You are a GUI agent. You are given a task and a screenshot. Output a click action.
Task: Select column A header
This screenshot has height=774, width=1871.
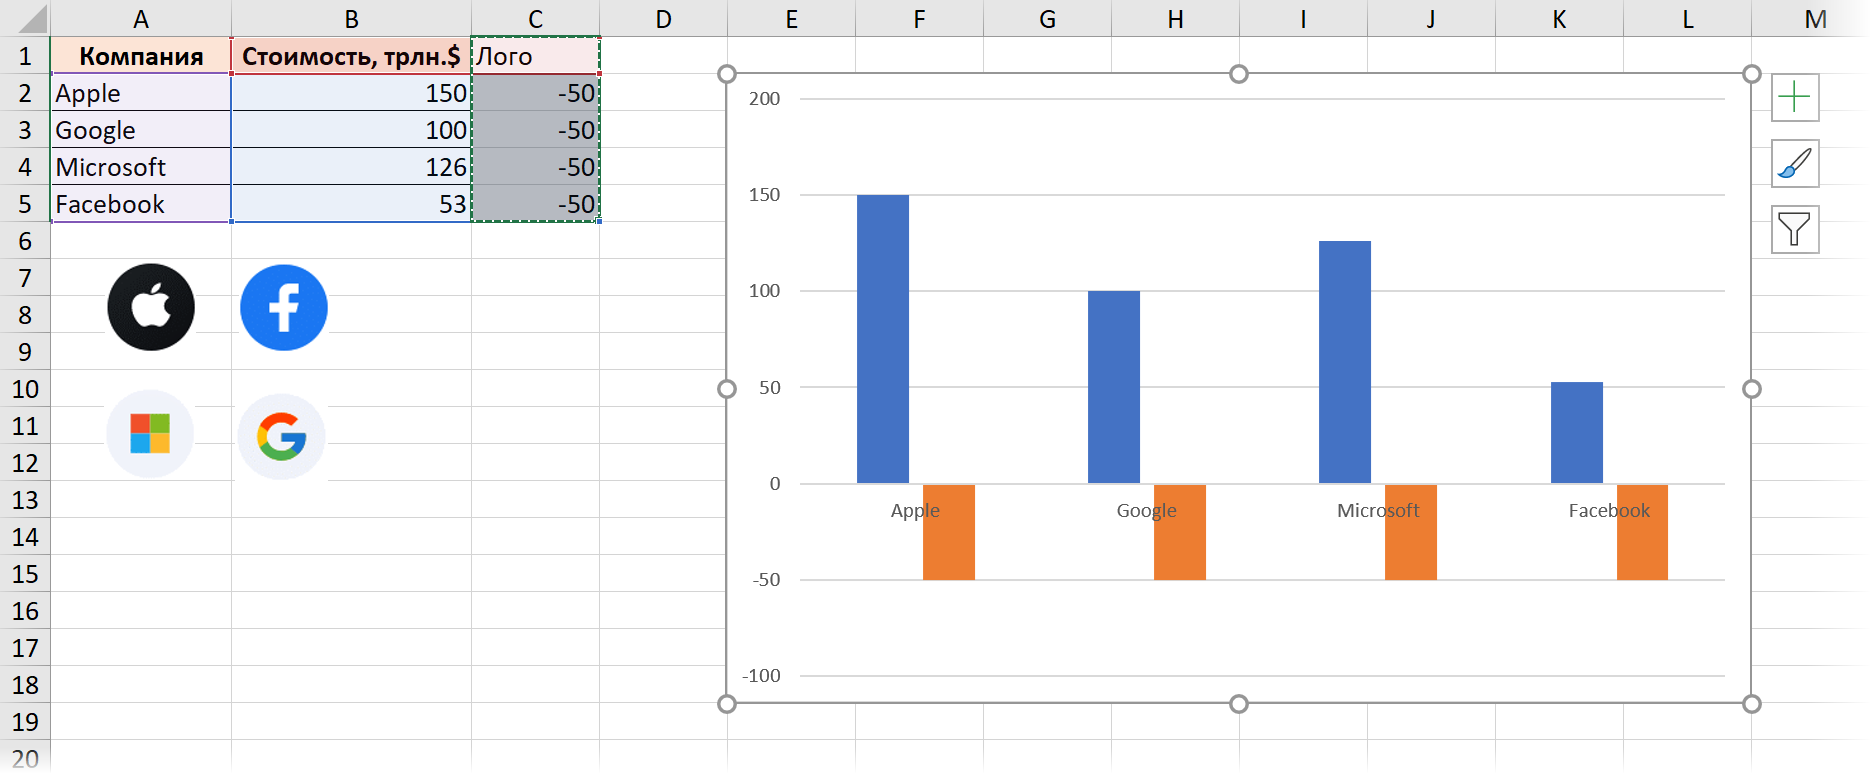tap(141, 19)
